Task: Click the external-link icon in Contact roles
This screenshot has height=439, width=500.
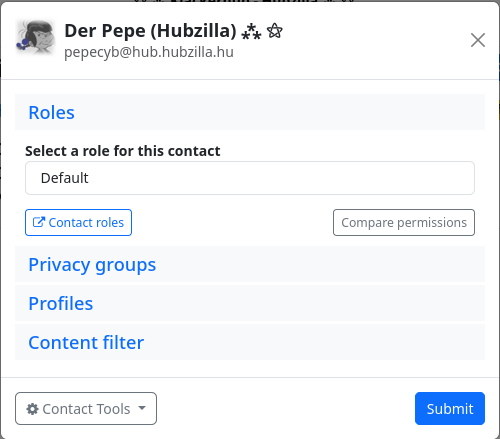Action: (x=39, y=222)
